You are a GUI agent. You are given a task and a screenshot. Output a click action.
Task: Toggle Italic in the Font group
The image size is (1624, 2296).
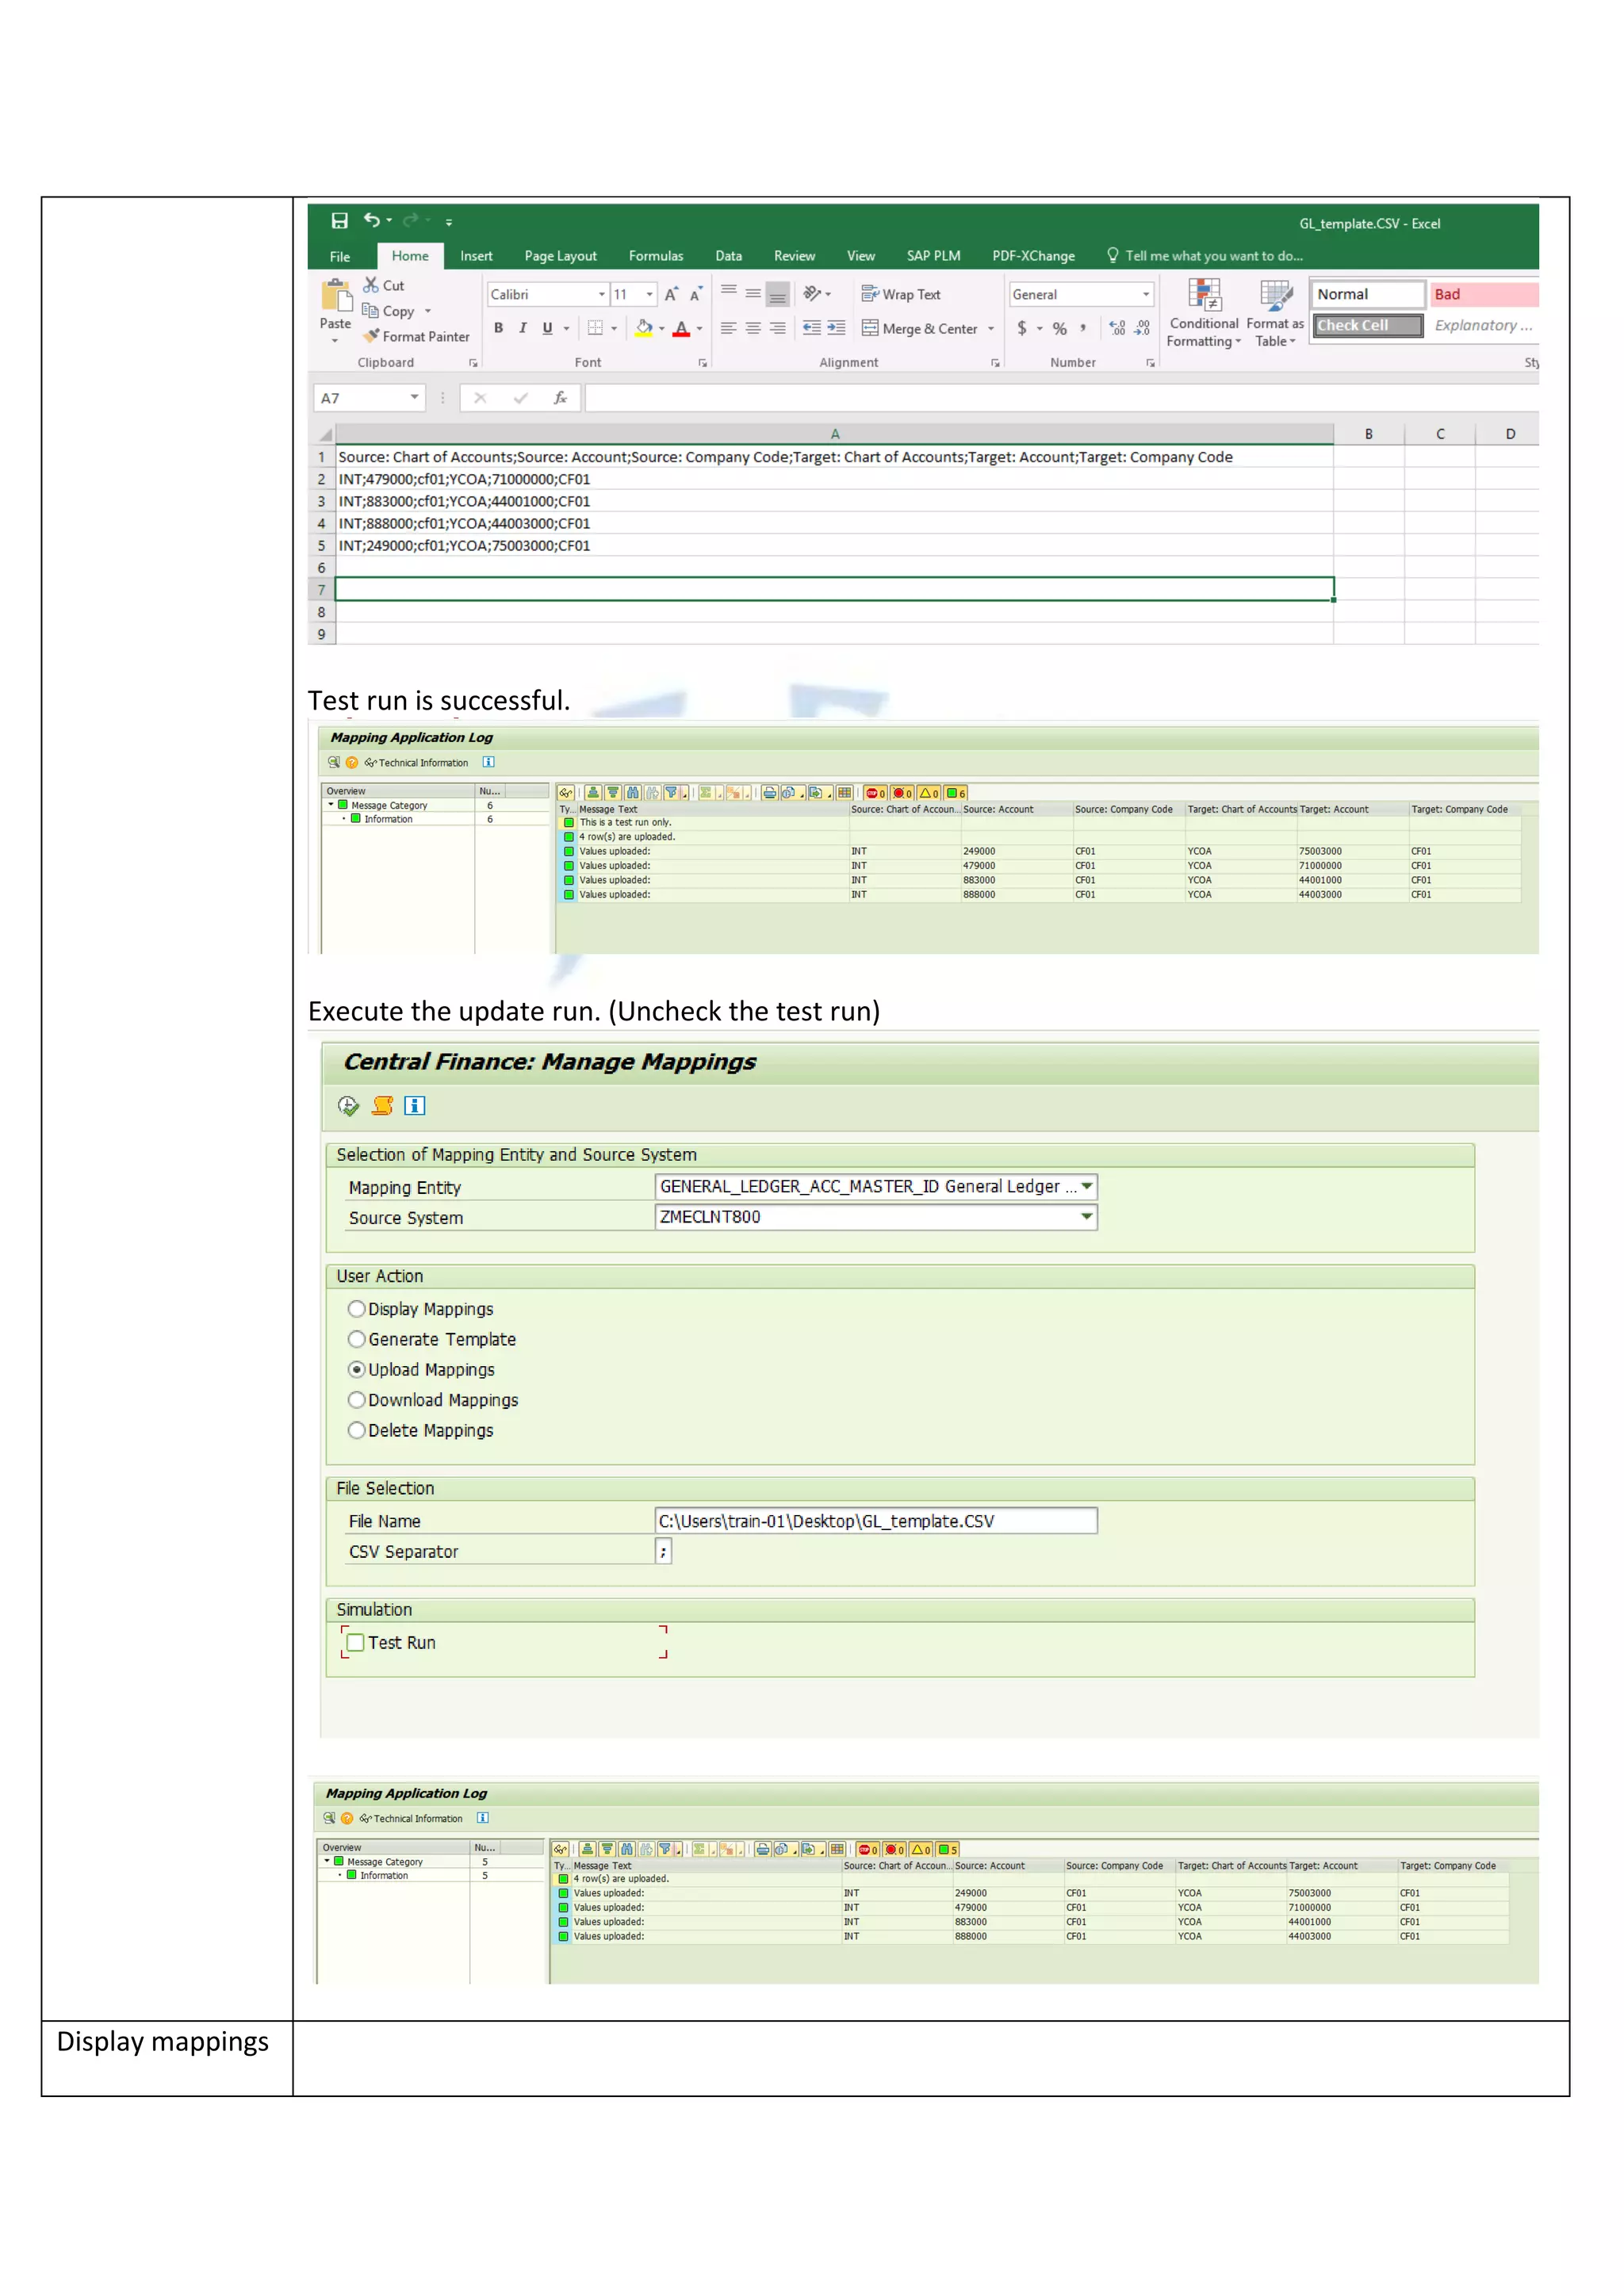pos(523,328)
